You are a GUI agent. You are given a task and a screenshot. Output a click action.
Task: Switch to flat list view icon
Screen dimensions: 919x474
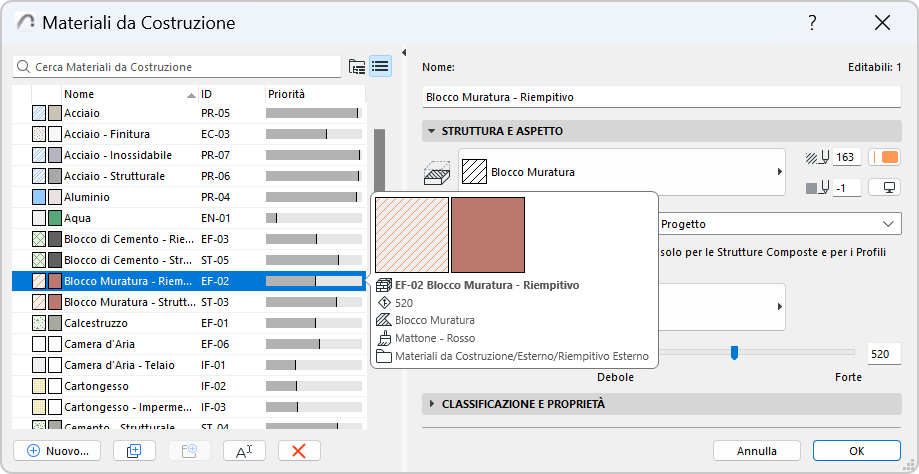(x=380, y=67)
